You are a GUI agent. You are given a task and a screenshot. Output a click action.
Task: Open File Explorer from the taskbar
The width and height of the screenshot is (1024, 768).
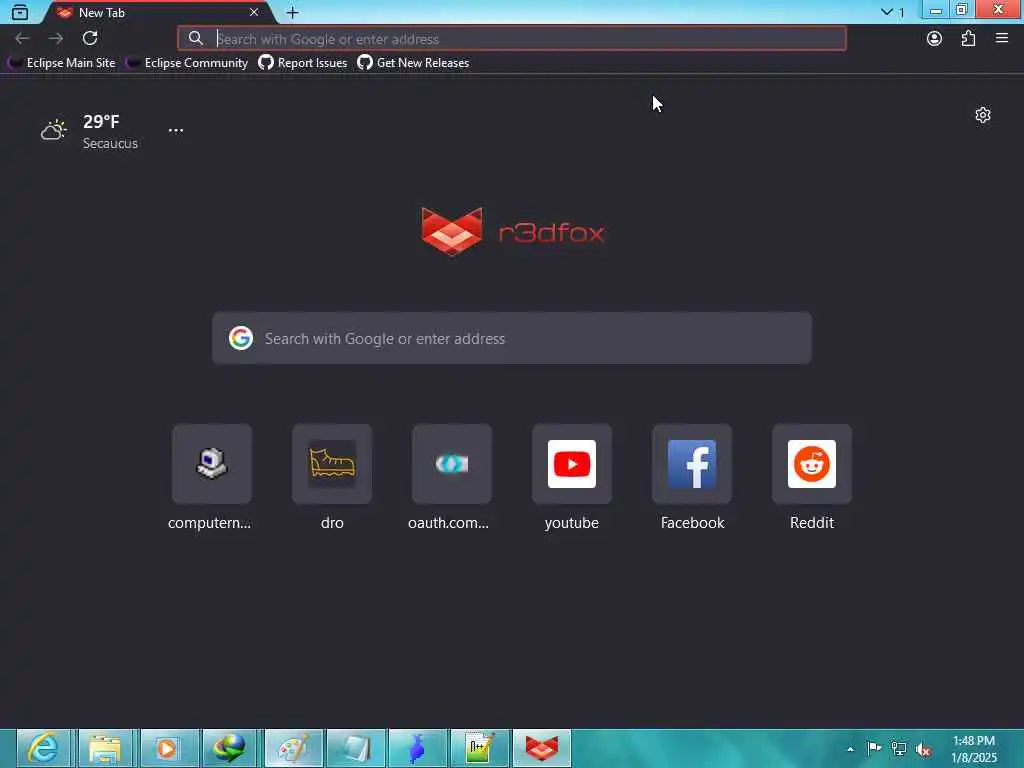click(x=106, y=748)
